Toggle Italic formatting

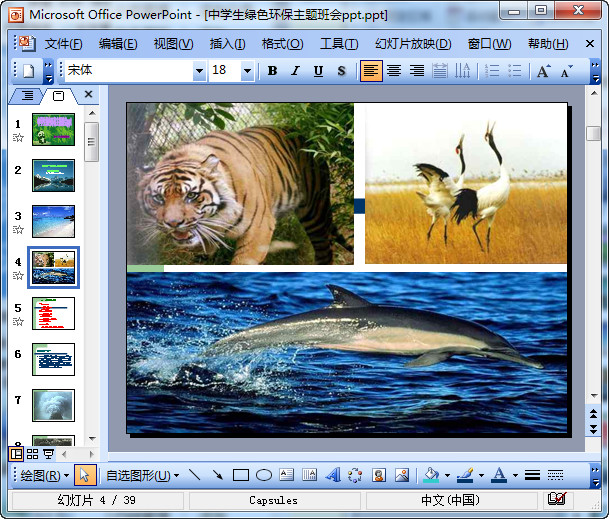(295, 71)
